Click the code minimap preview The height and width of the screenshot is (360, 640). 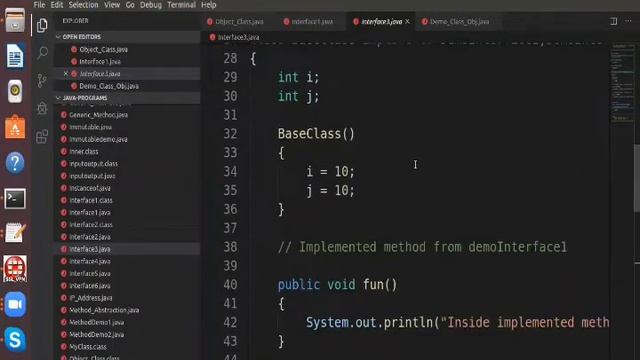(622, 82)
